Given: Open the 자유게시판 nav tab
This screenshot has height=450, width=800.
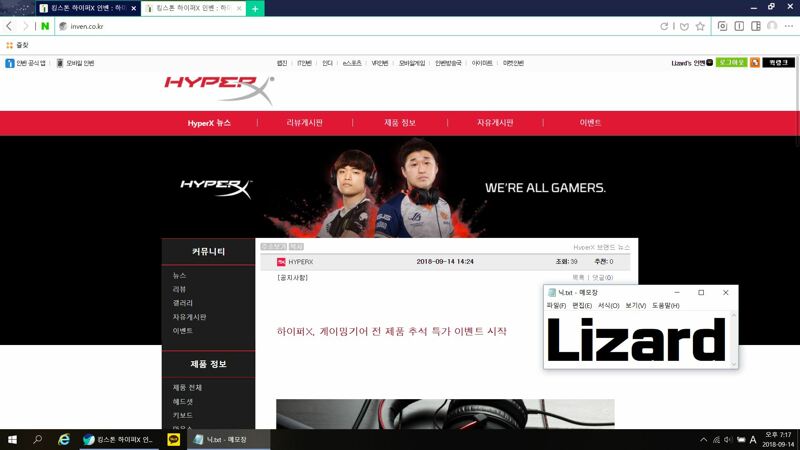Looking at the screenshot, I should point(495,123).
